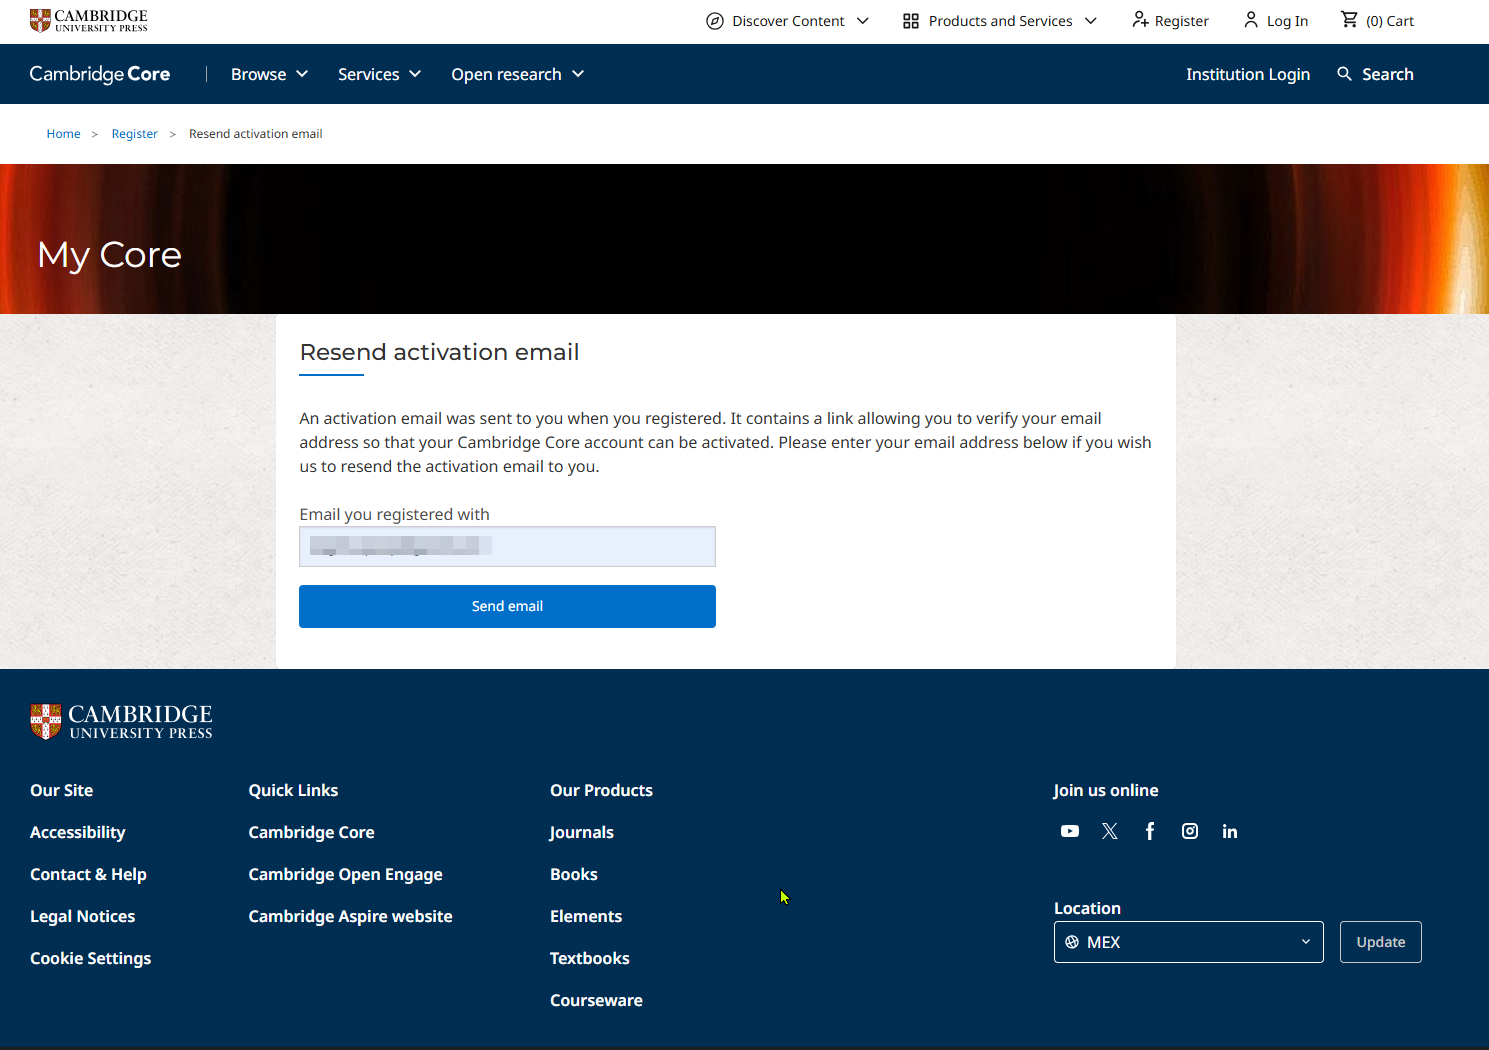Screen dimensions: 1489x1050
Task: Open Cambridge Core quick link
Action: coord(311,832)
